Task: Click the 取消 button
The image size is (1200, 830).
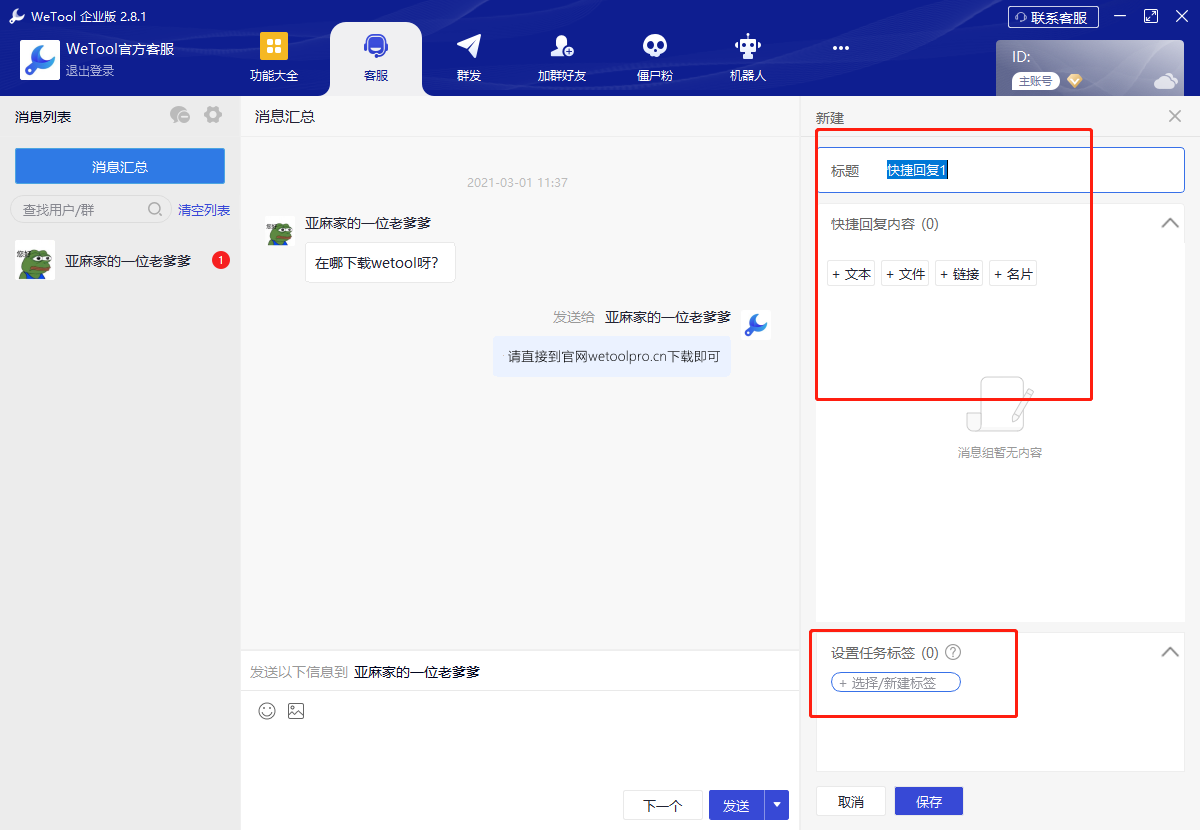Action: tap(851, 802)
